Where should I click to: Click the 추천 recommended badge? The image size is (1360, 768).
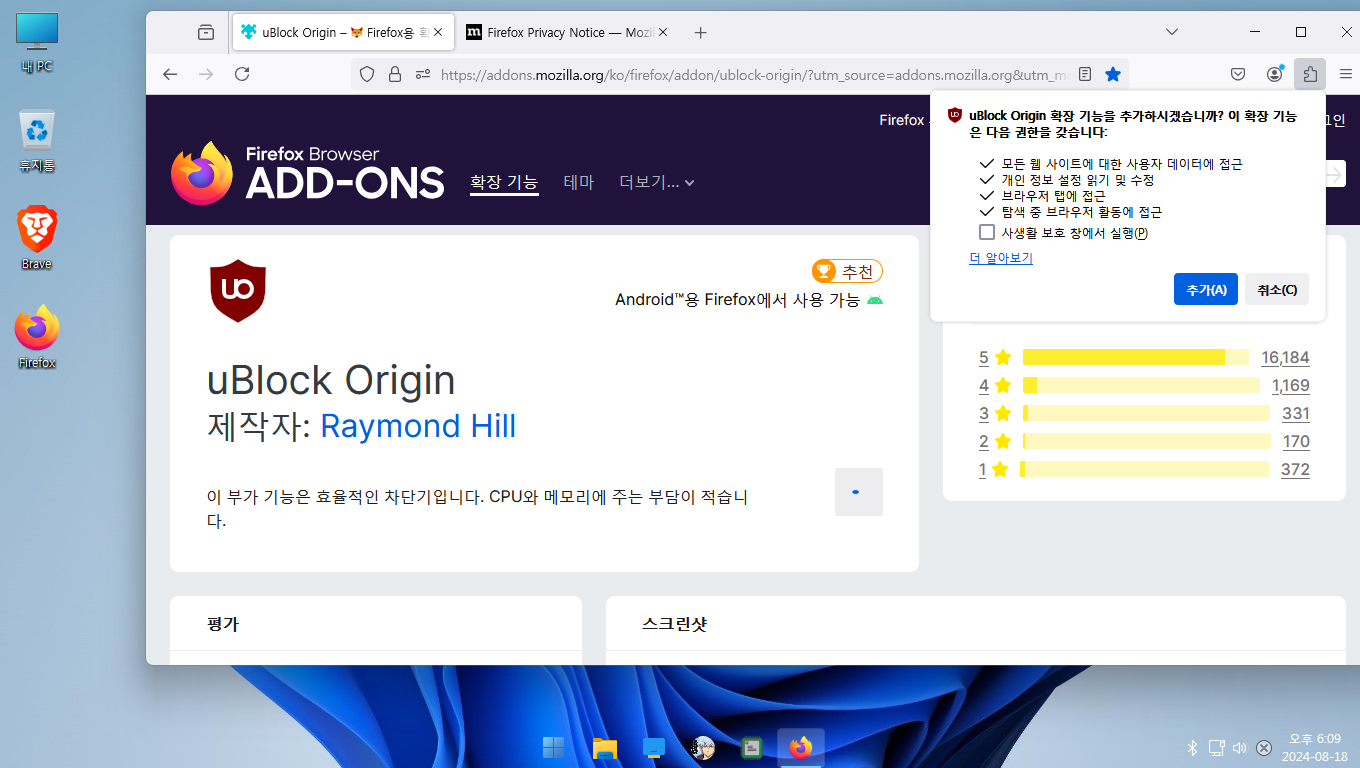[847, 271]
